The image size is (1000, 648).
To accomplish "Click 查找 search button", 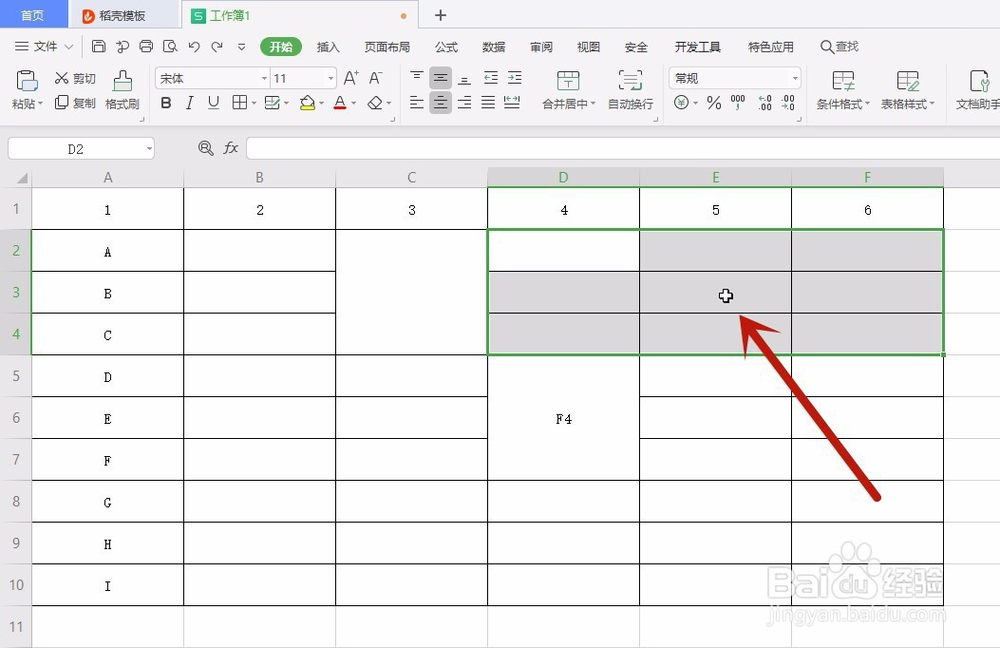I will [x=839, y=47].
